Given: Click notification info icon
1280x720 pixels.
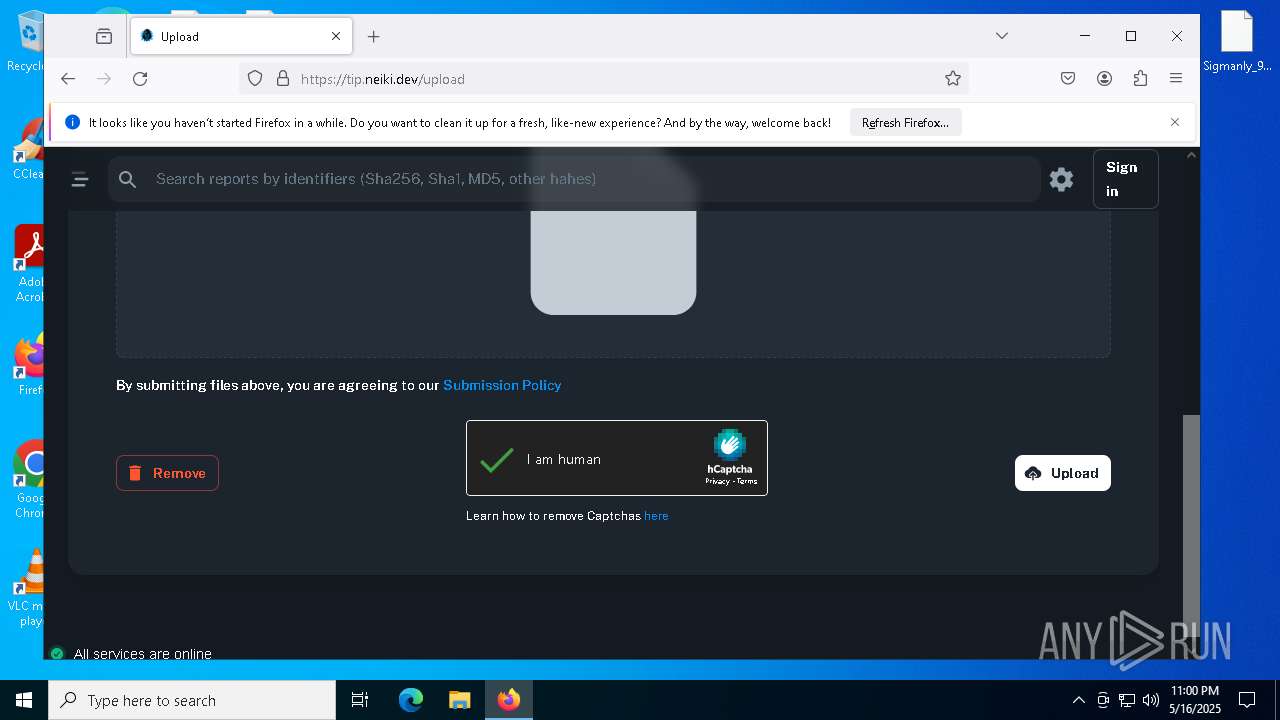Looking at the screenshot, I should click(x=72, y=122).
